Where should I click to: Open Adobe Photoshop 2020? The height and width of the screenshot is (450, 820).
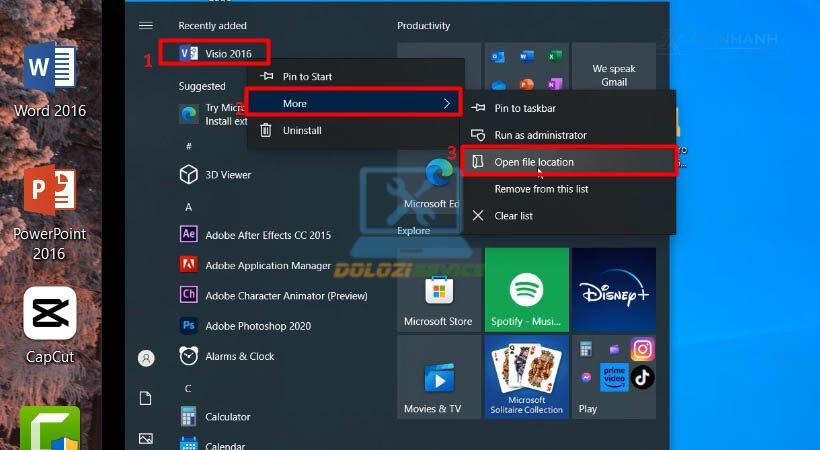(x=258, y=326)
